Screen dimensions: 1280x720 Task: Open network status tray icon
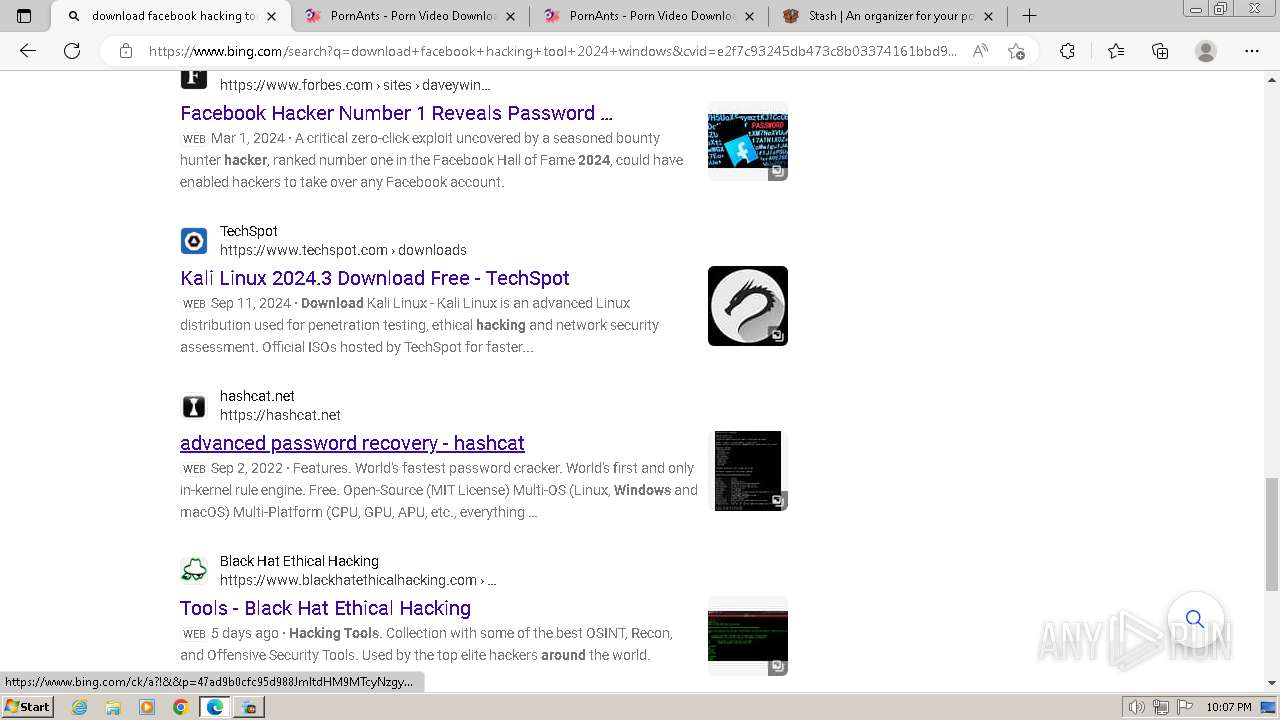pos(1160,707)
